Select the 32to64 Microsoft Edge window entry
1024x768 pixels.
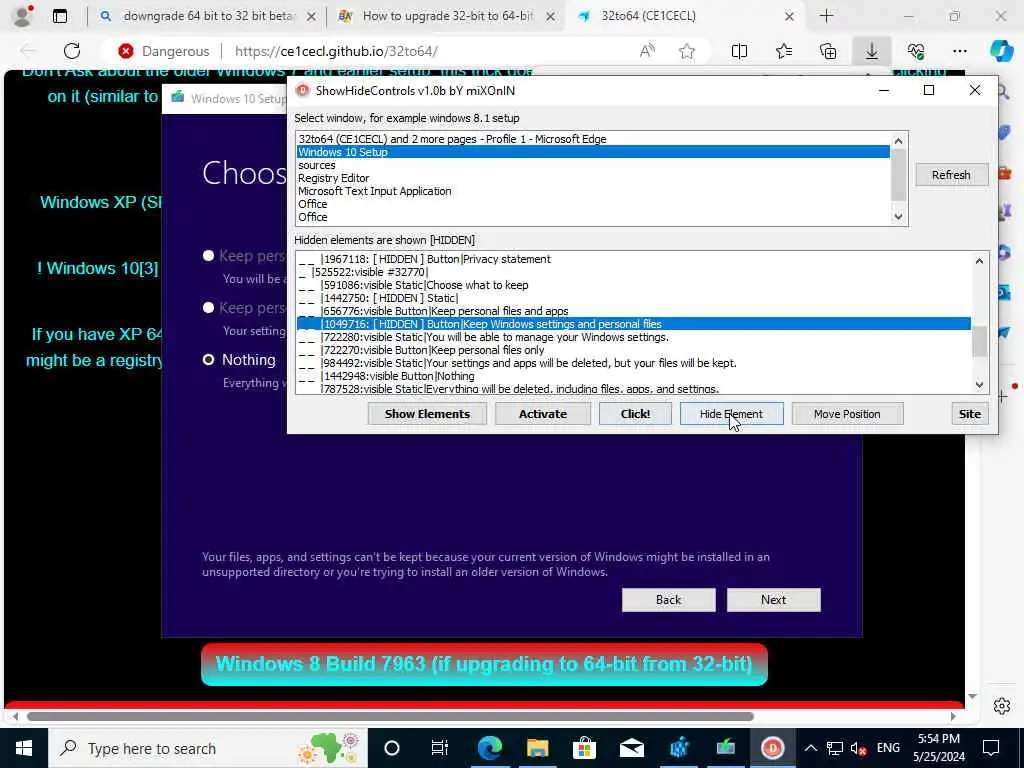[593, 139]
